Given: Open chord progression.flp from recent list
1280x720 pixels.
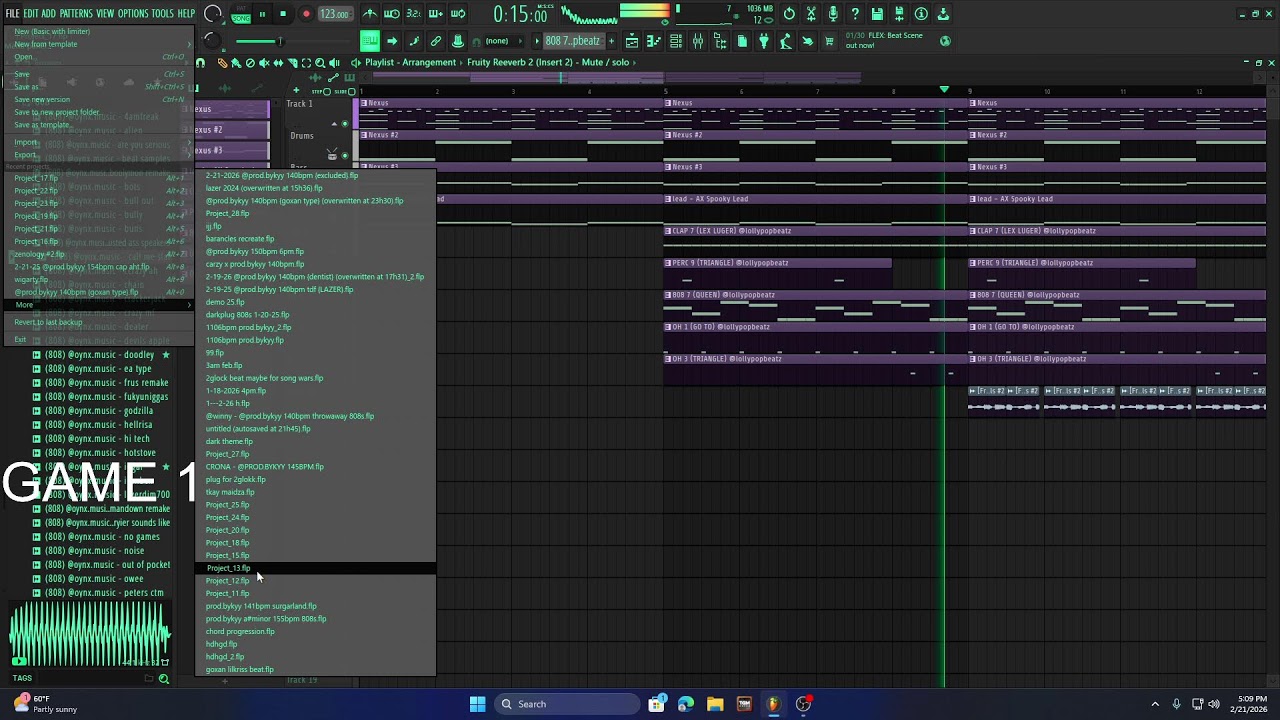Looking at the screenshot, I should coord(316,631).
